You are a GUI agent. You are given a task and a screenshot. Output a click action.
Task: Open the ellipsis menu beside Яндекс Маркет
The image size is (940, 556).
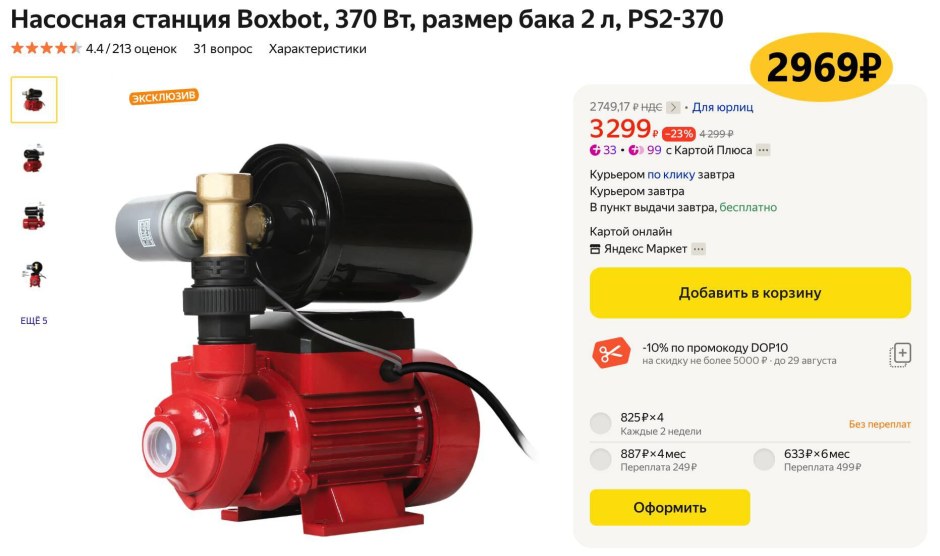tap(698, 249)
